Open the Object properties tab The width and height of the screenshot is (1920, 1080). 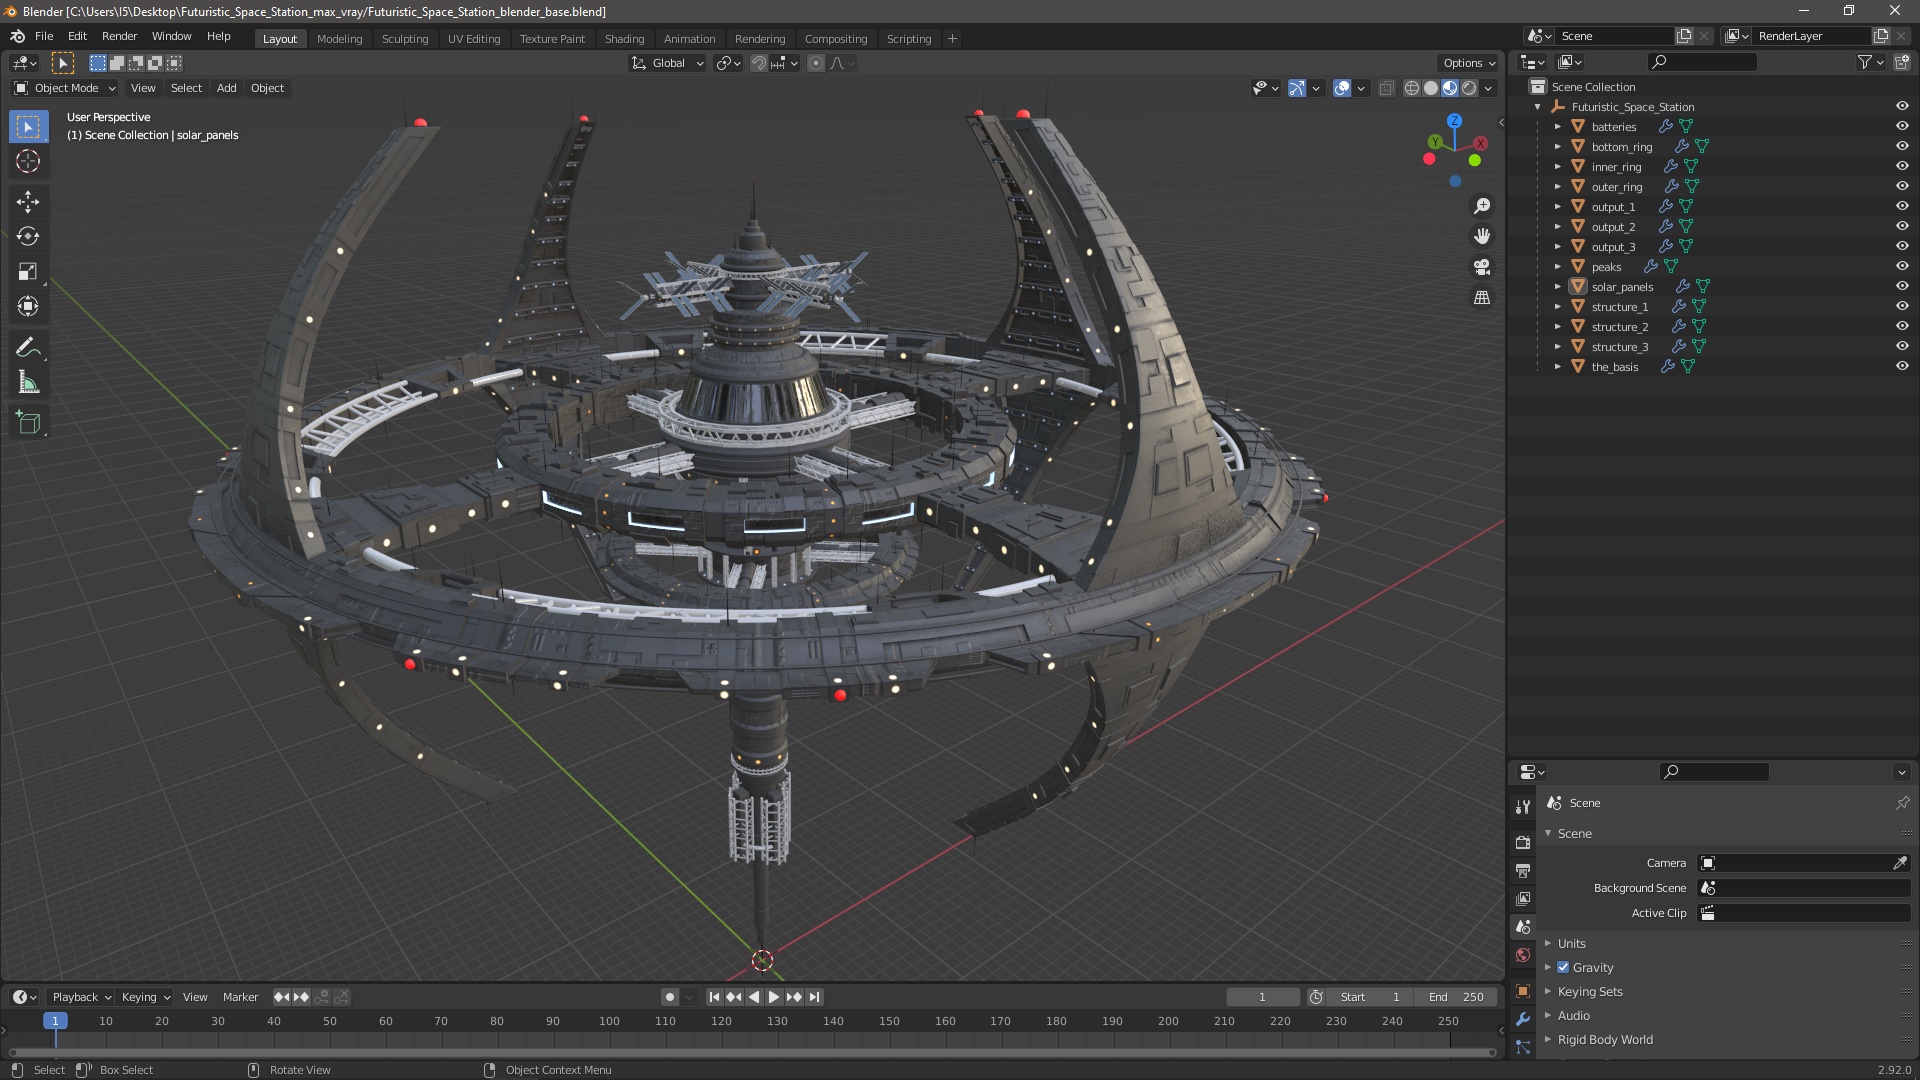coord(1523,991)
